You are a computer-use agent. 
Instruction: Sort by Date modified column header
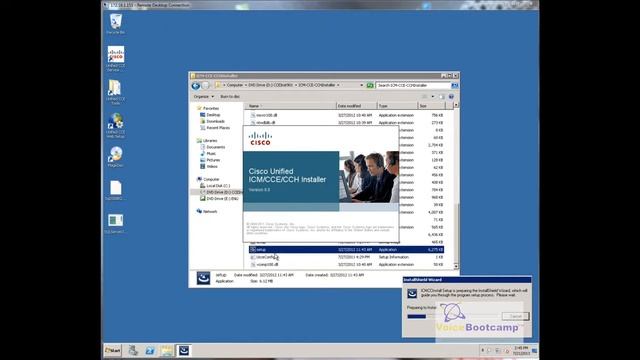pos(356,106)
